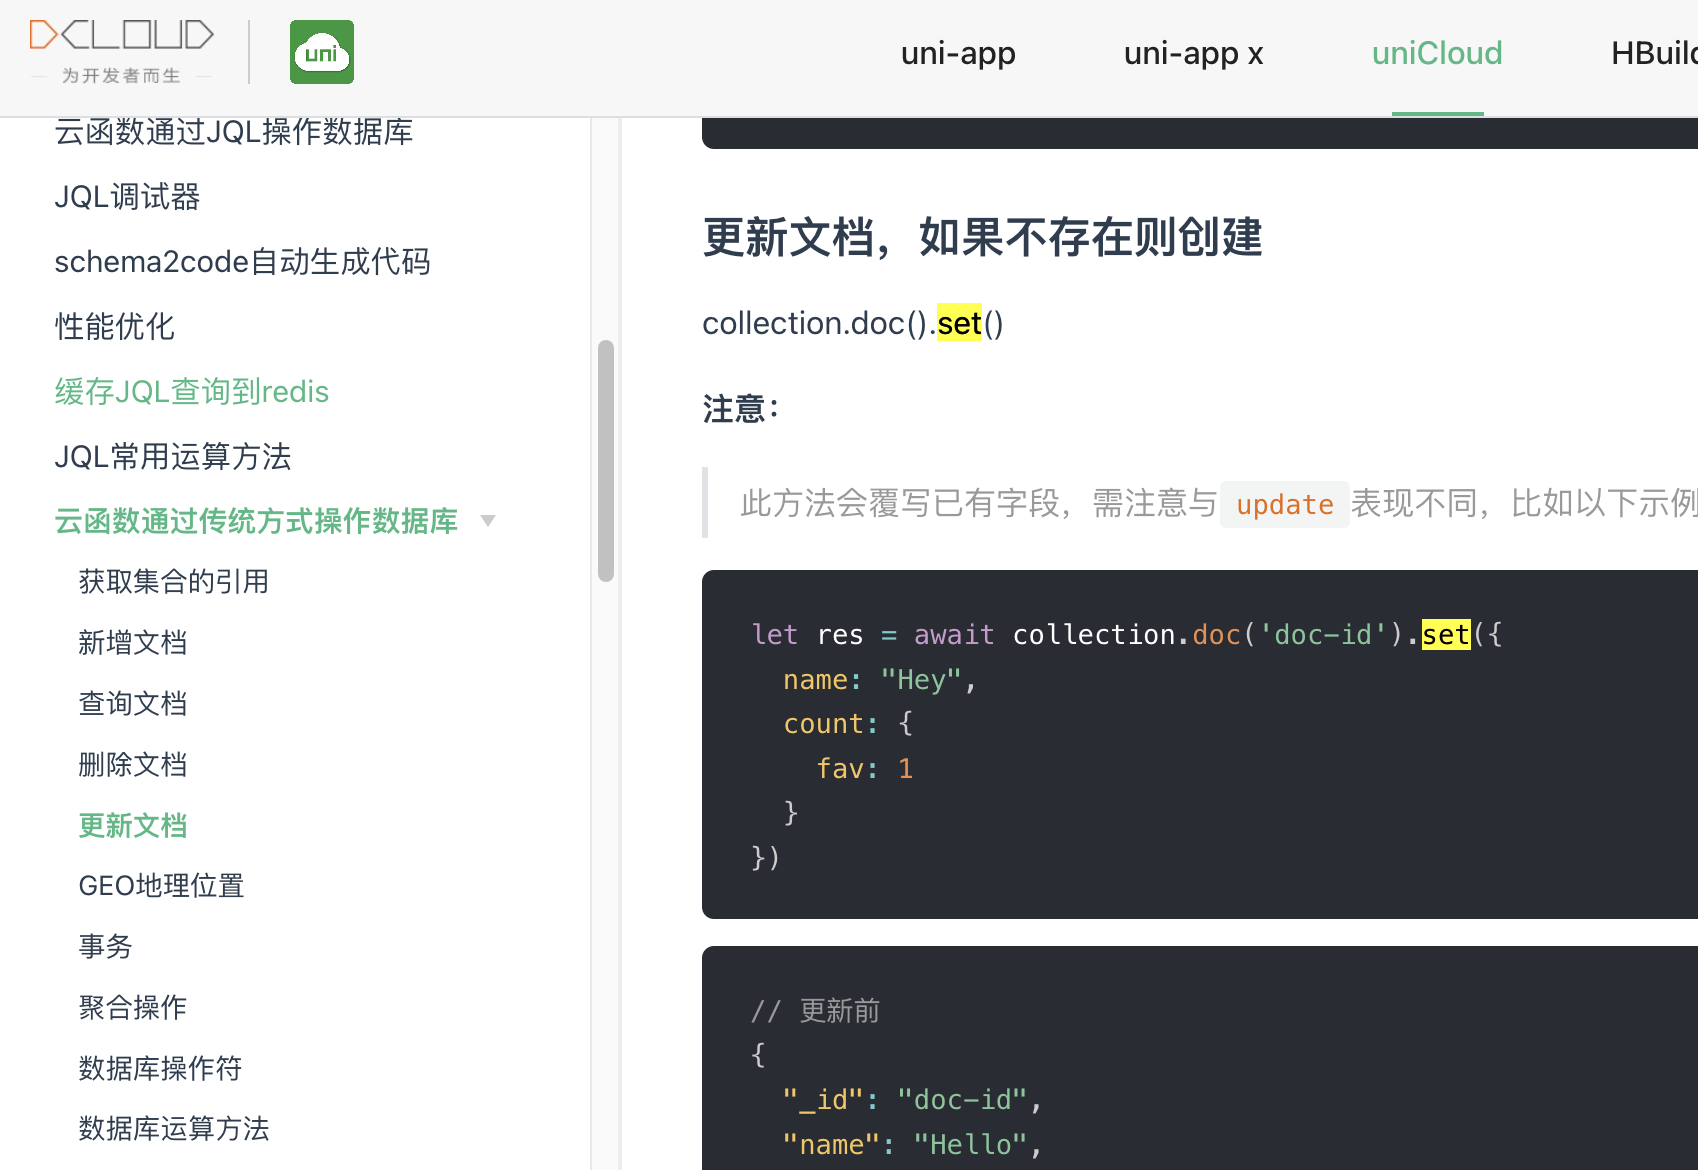
Task: Click the 注意： label
Action: click(741, 409)
